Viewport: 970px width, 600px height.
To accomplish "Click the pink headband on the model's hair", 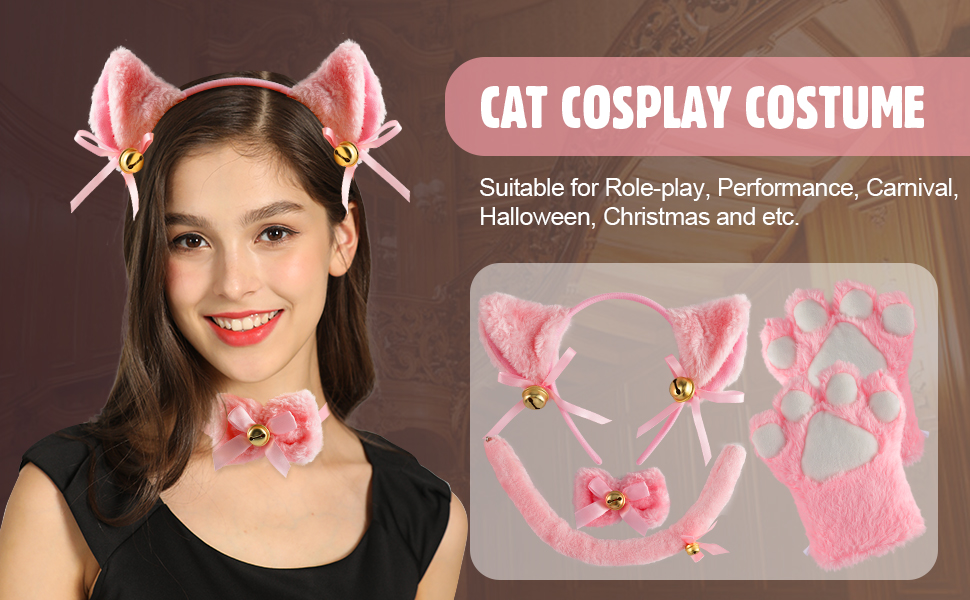I will coord(238,86).
